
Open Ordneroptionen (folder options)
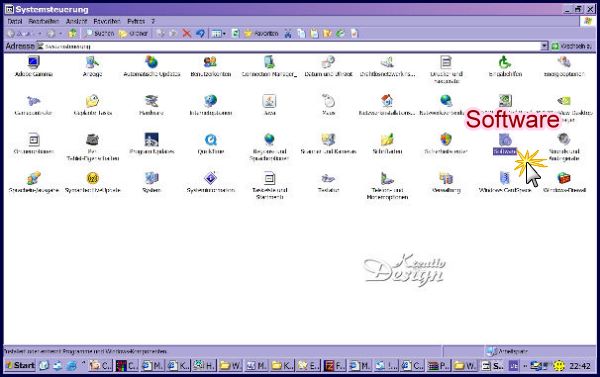coord(34,144)
